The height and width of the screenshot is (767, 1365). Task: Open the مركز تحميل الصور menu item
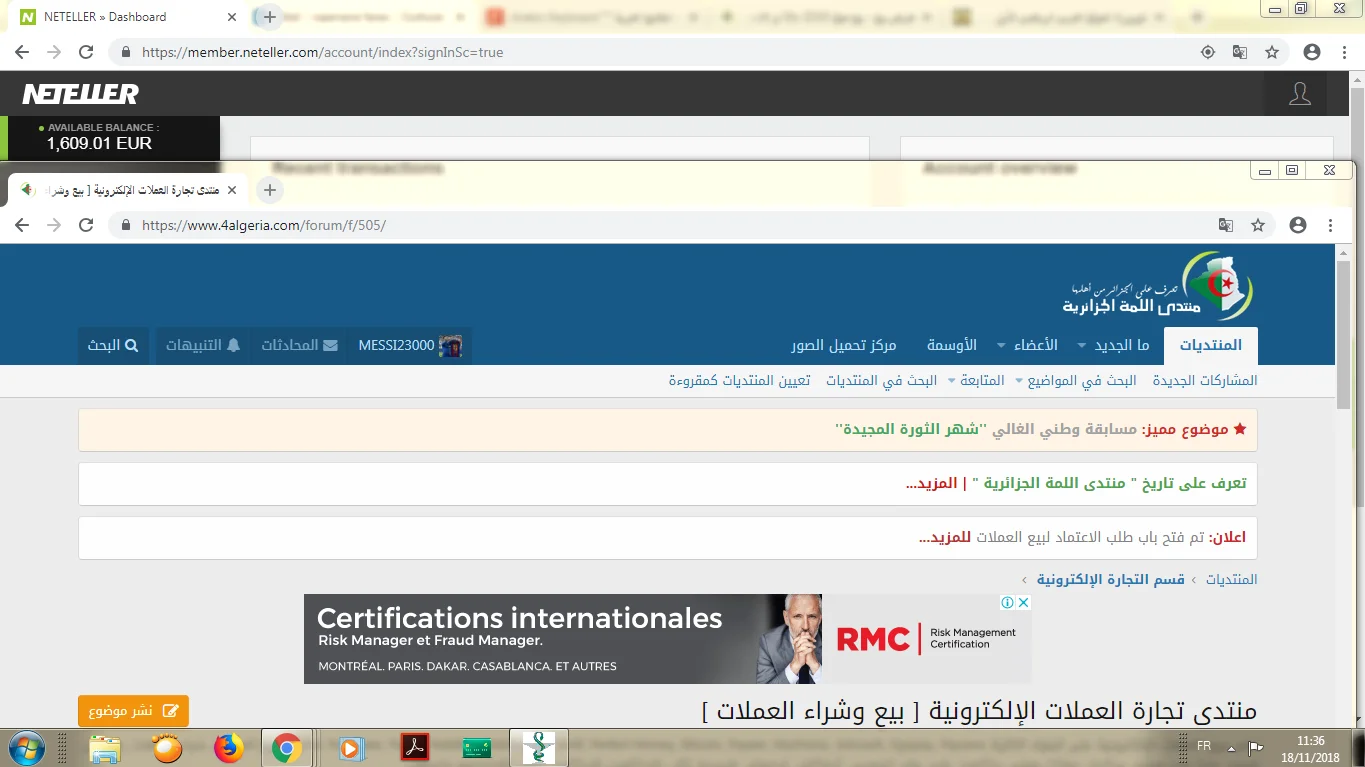(x=843, y=345)
